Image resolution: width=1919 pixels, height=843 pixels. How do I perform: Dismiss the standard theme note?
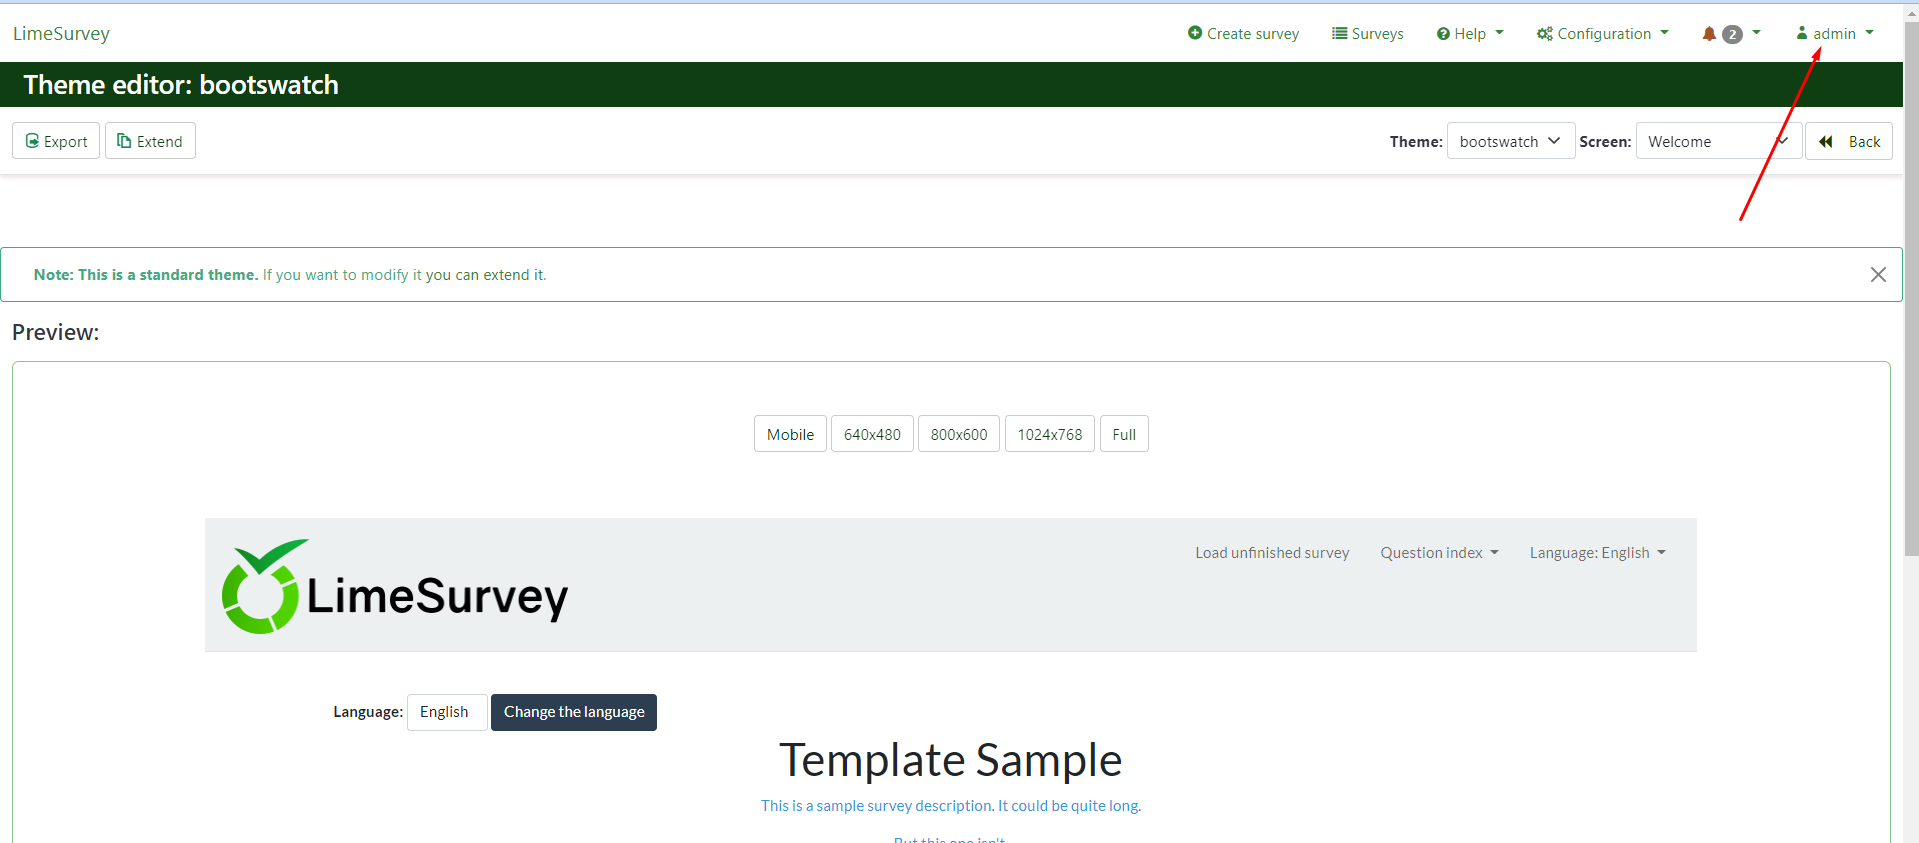tap(1878, 275)
